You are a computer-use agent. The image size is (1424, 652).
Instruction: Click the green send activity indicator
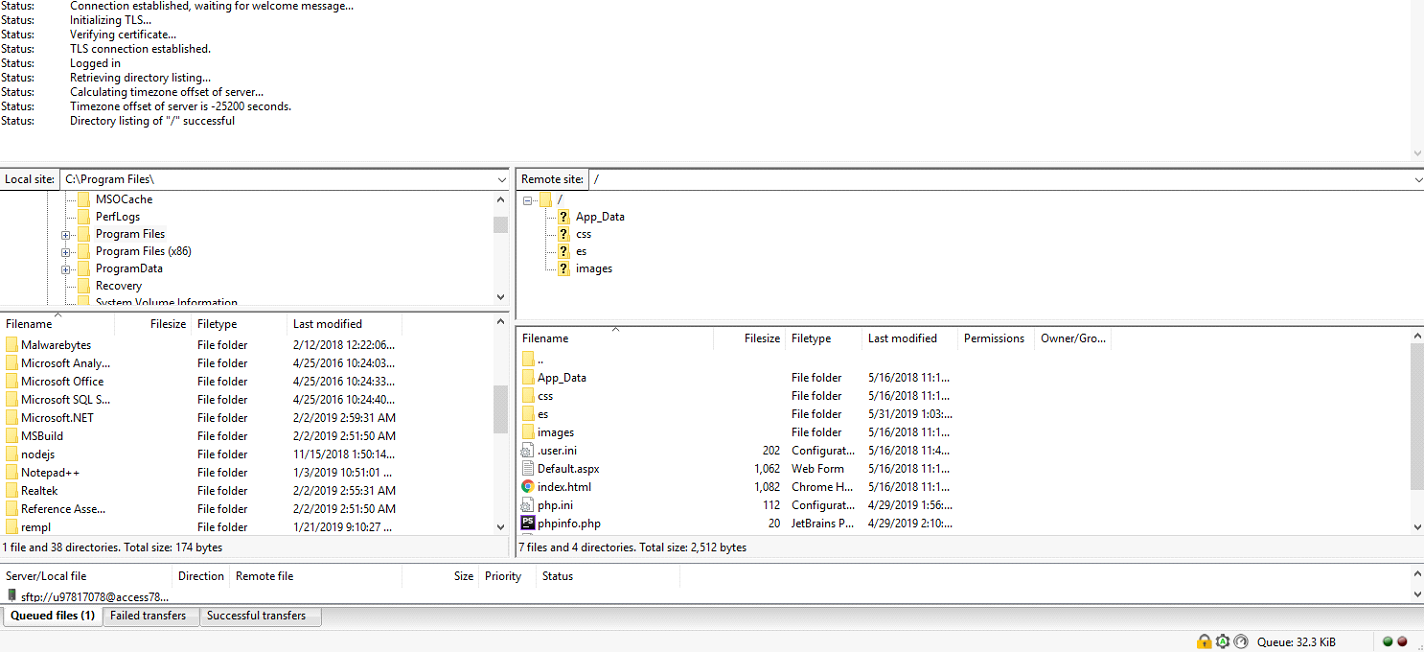pyautogui.click(x=1388, y=642)
